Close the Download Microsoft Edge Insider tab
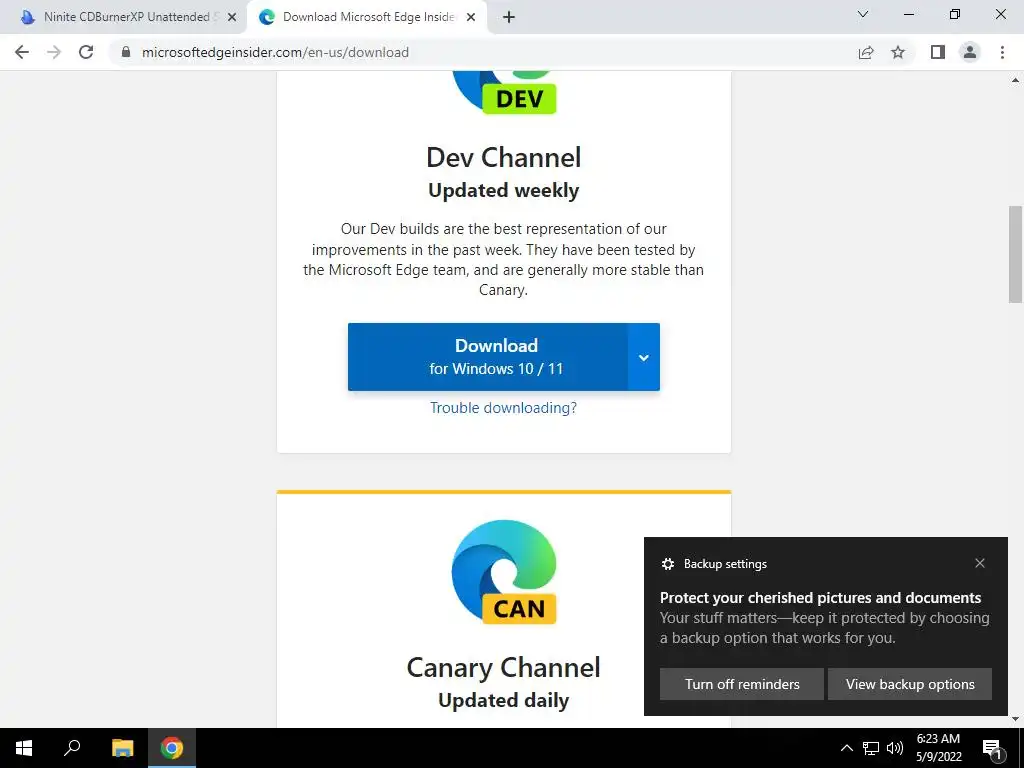This screenshot has width=1024, height=768. [x=471, y=17]
